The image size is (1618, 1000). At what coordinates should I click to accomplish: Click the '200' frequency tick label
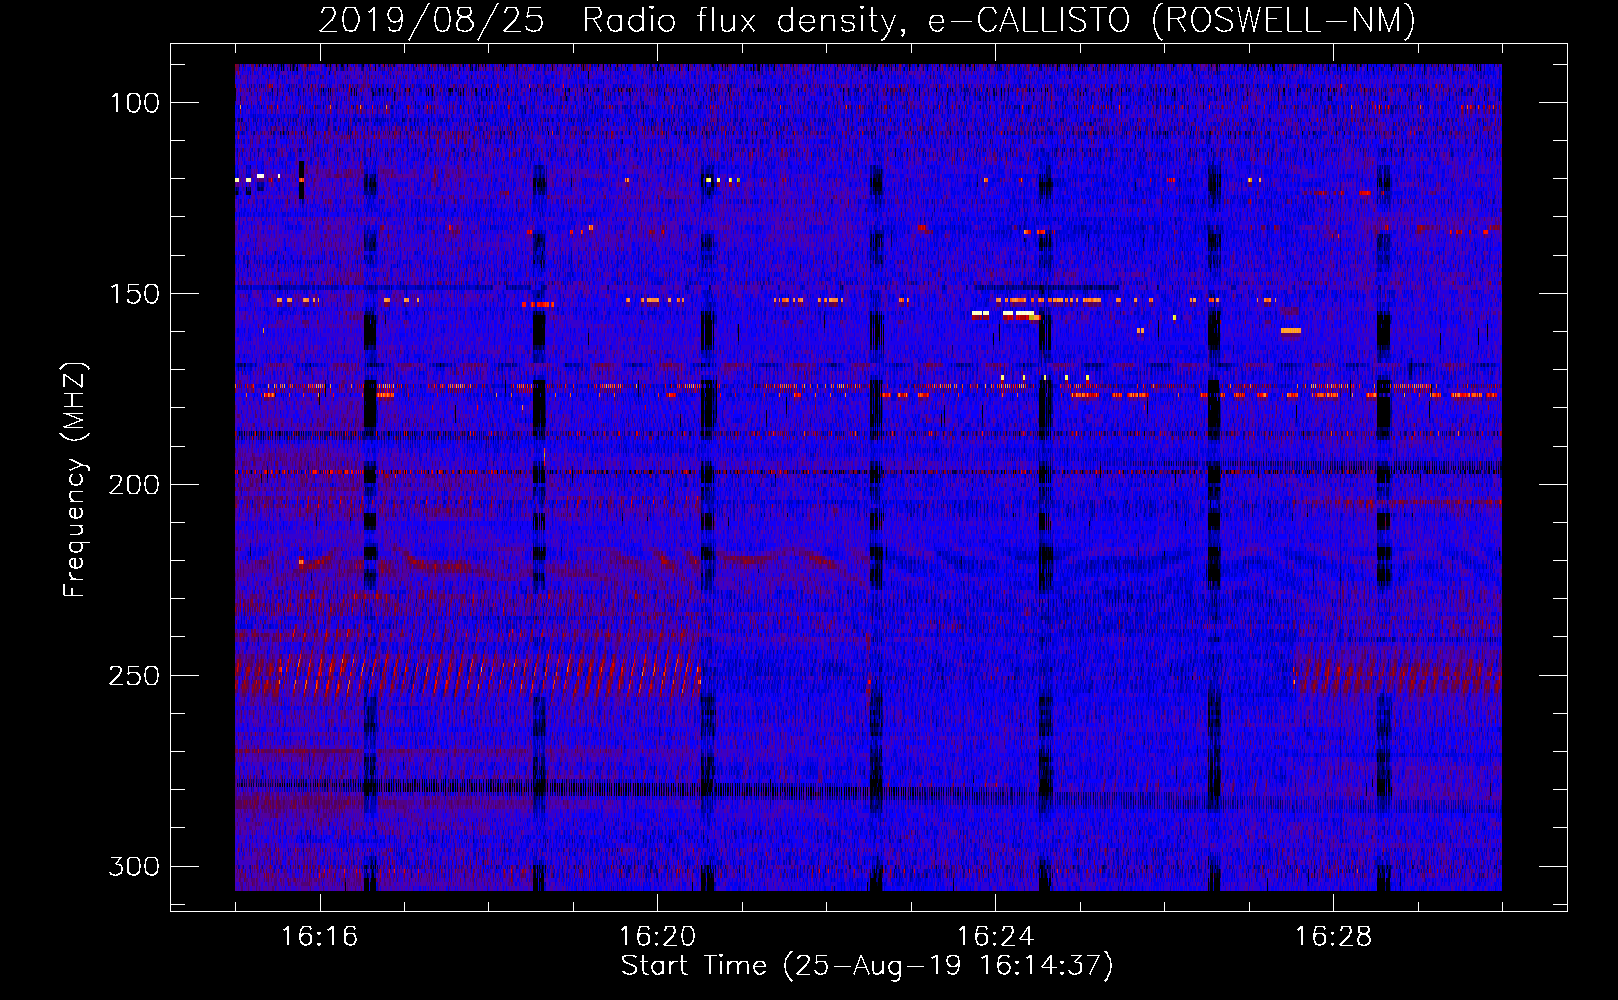coord(134,485)
